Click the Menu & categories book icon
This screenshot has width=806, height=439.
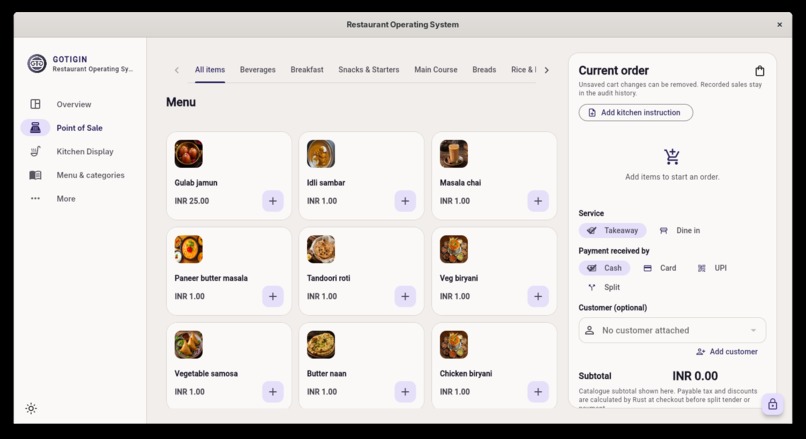click(35, 175)
